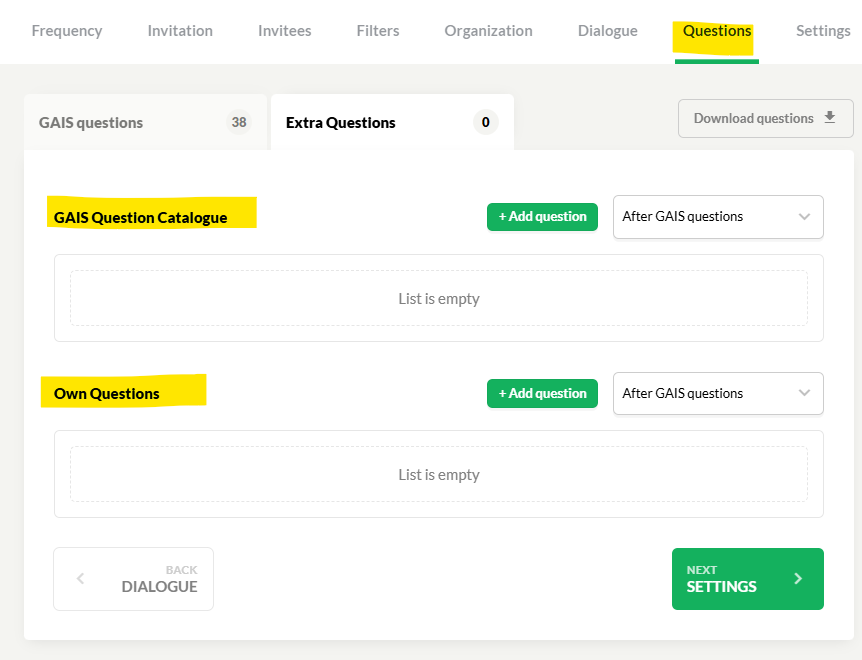This screenshot has height=660, width=862.
Task: Click the download arrow icon
Action: (x=830, y=117)
